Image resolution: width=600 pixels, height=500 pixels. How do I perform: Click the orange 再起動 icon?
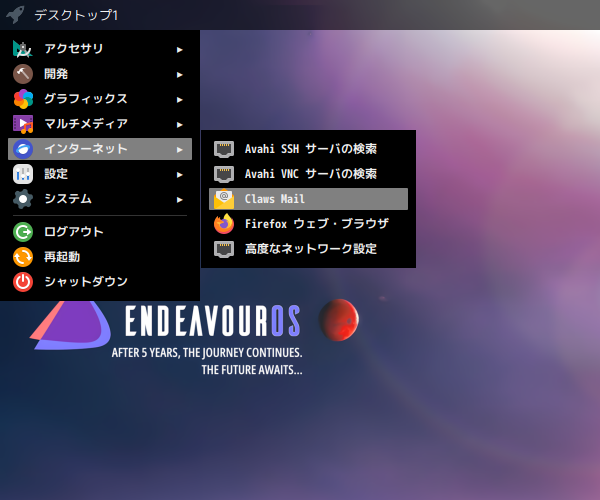click(x=23, y=257)
